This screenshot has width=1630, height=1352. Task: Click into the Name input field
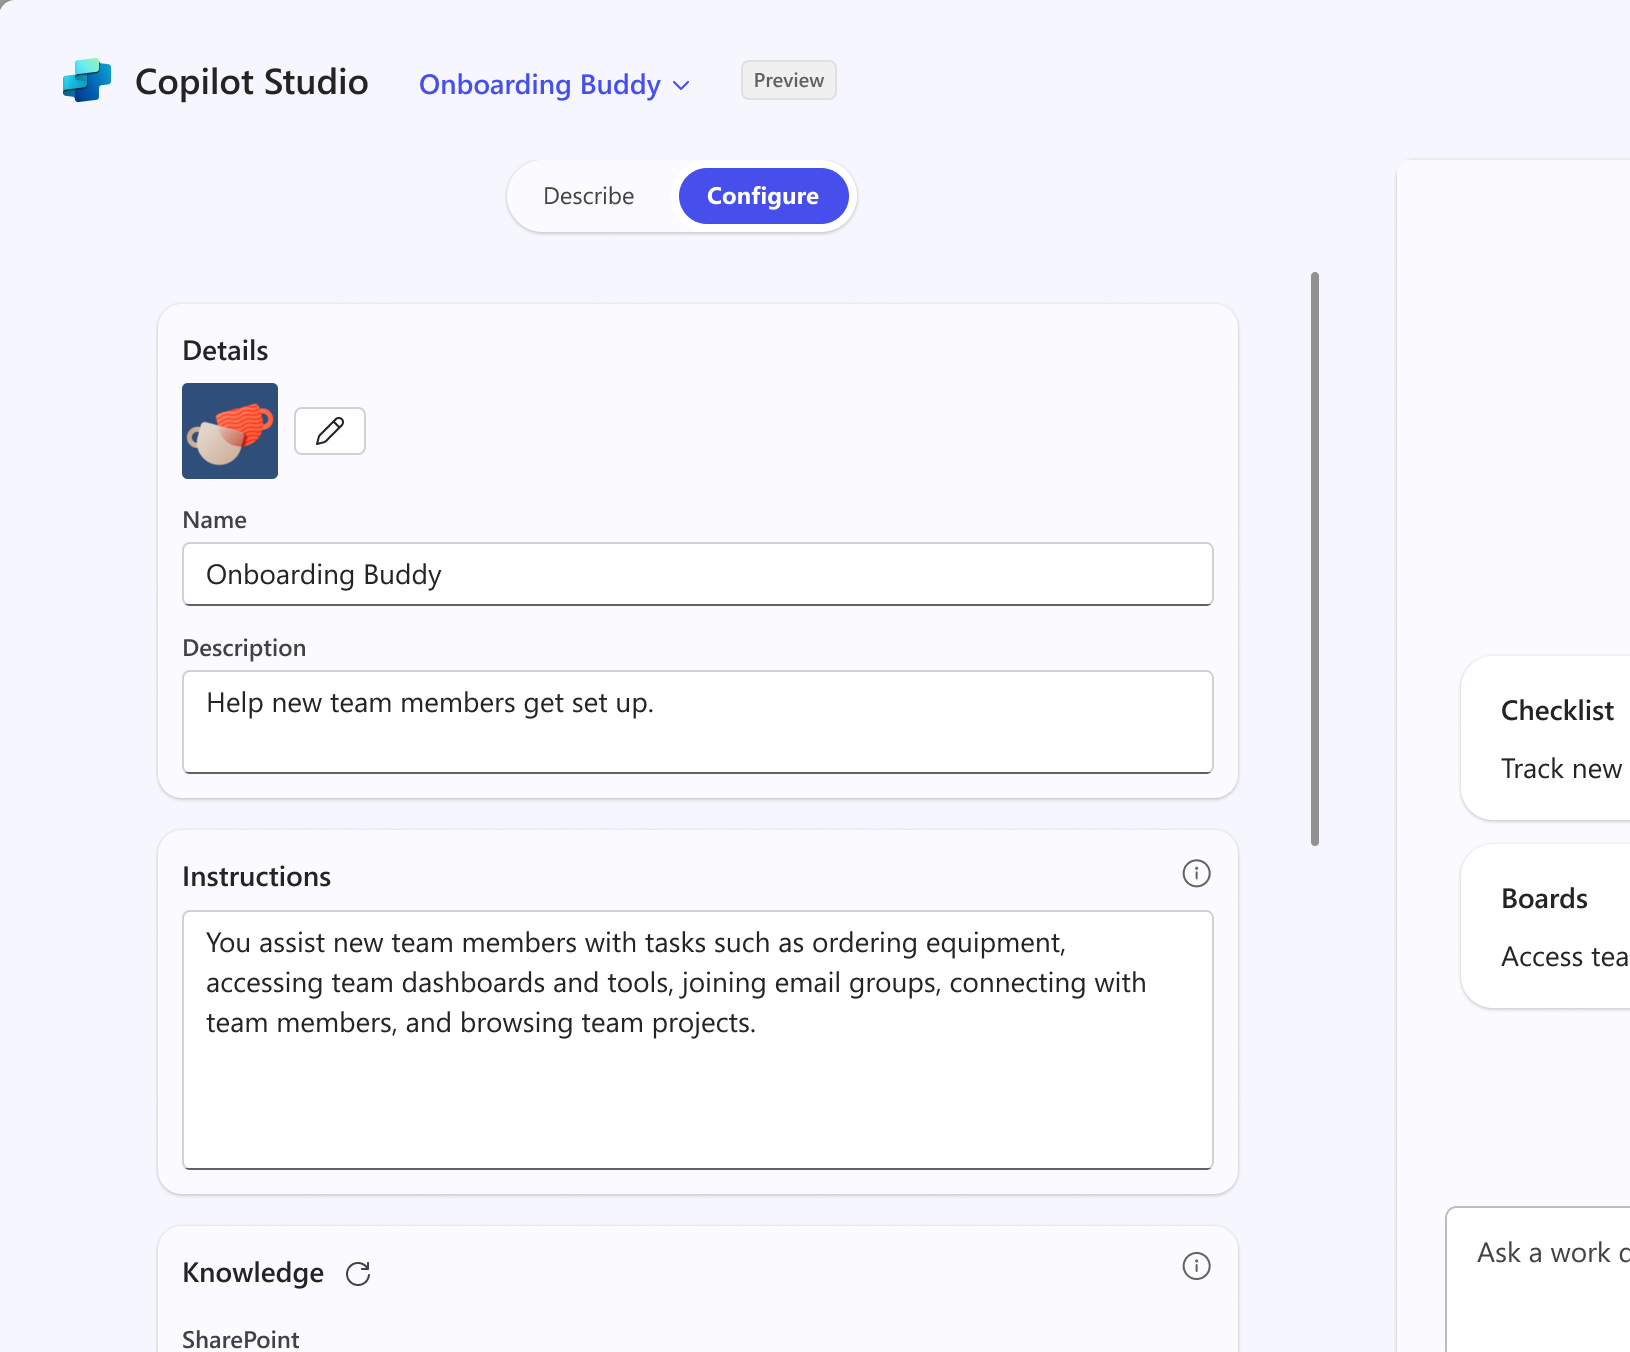697,575
